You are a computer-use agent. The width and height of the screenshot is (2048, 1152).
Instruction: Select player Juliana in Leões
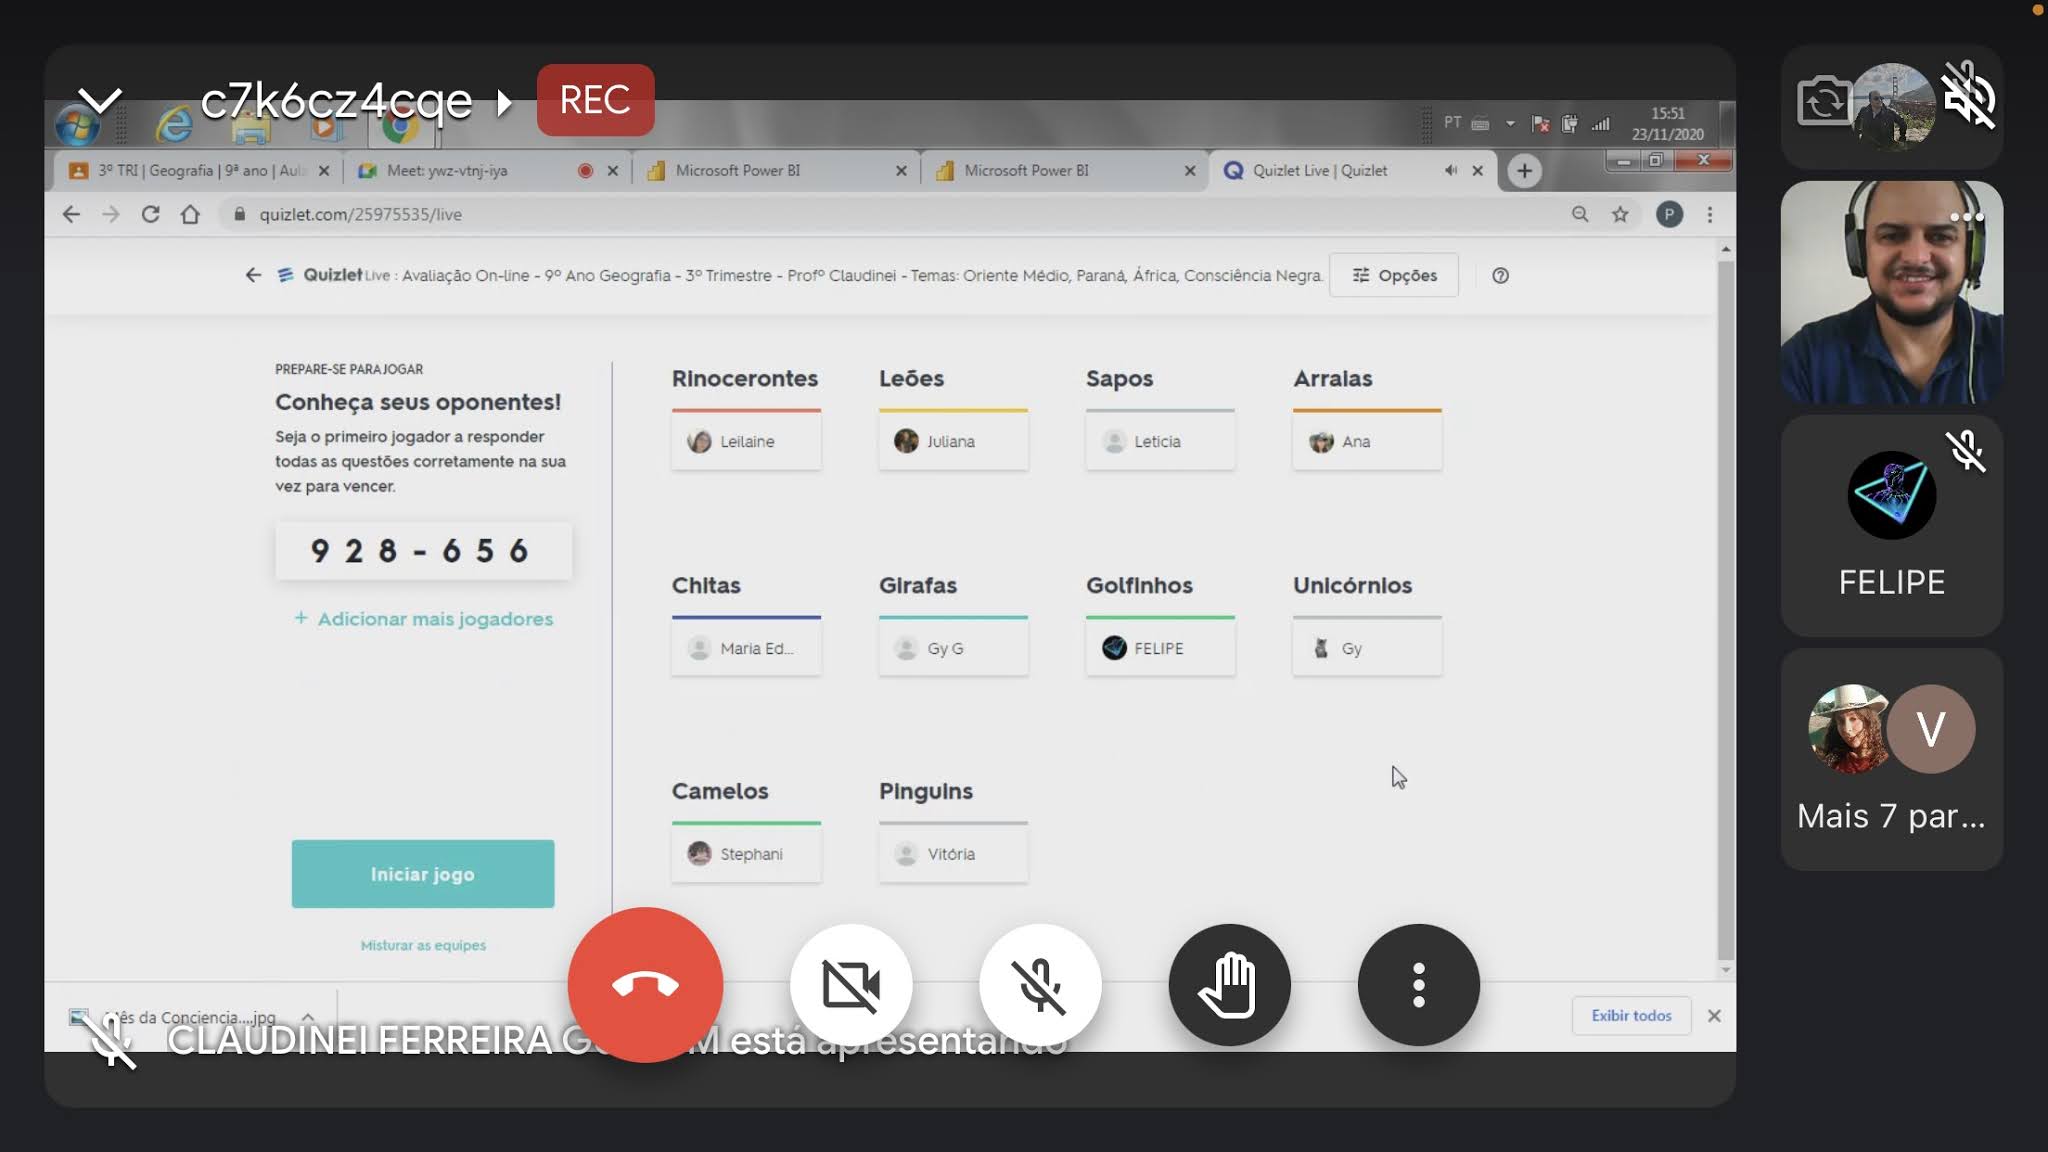point(953,441)
